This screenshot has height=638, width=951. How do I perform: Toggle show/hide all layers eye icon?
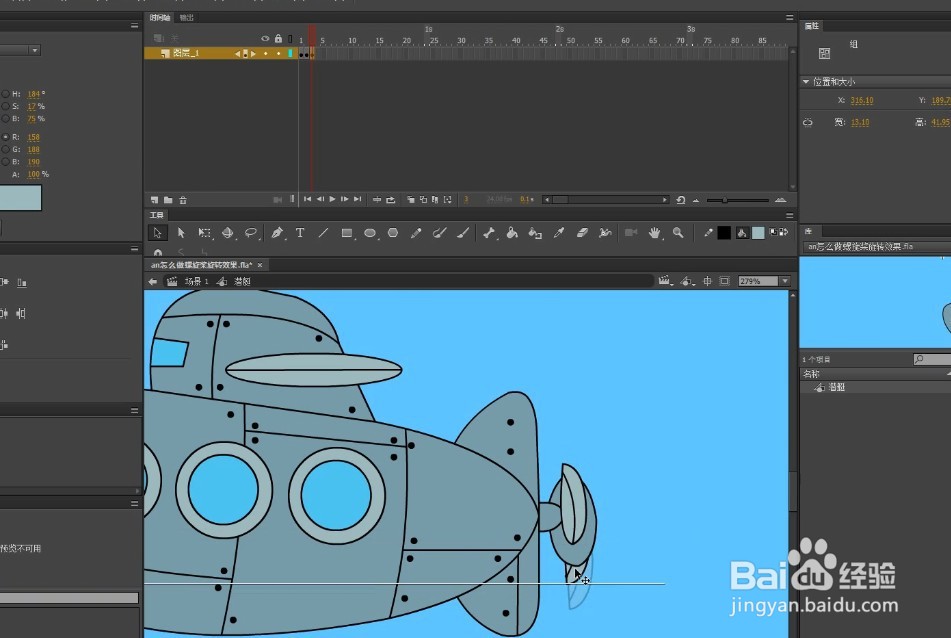pos(265,39)
